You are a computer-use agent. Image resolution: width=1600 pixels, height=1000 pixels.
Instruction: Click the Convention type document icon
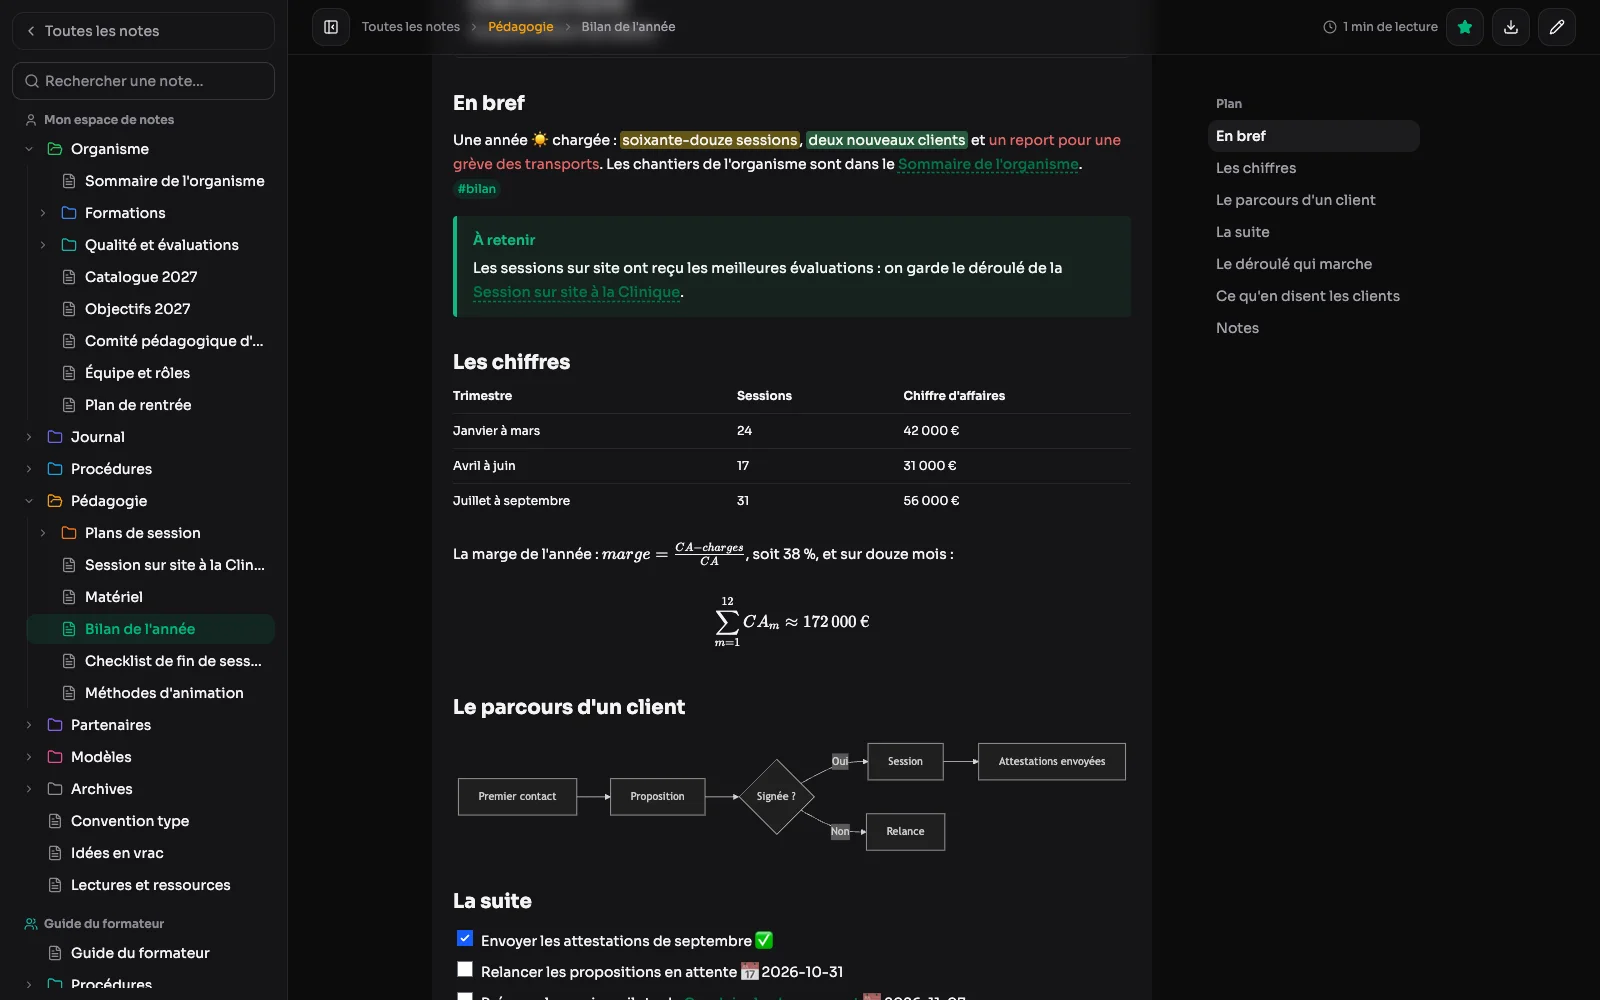click(55, 821)
